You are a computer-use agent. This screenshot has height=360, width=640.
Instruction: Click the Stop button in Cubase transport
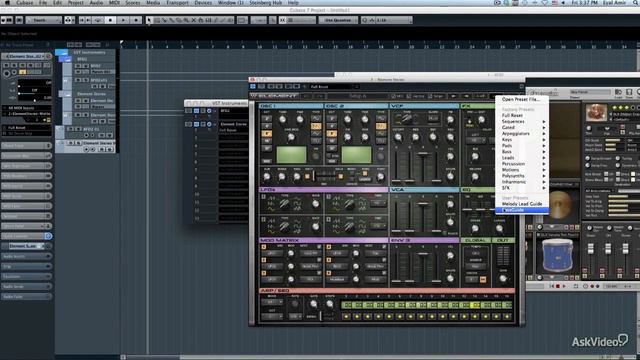(x=110, y=20)
